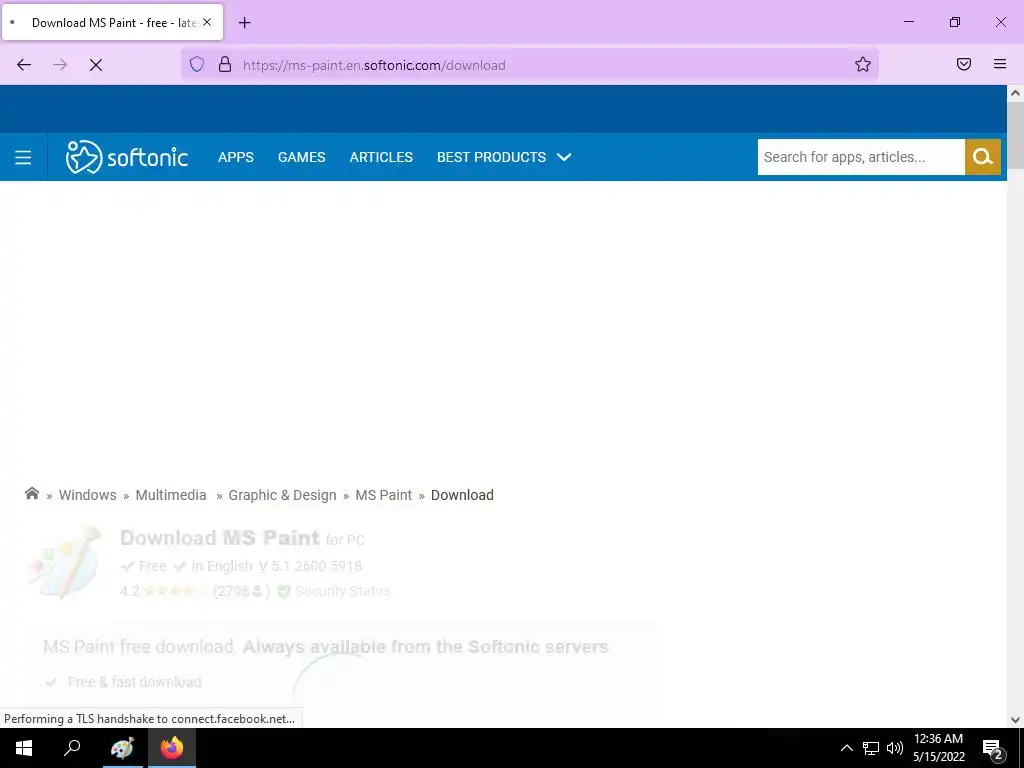This screenshot has height=768, width=1024.
Task: Open the tracking protection shield icon
Action: click(197, 64)
